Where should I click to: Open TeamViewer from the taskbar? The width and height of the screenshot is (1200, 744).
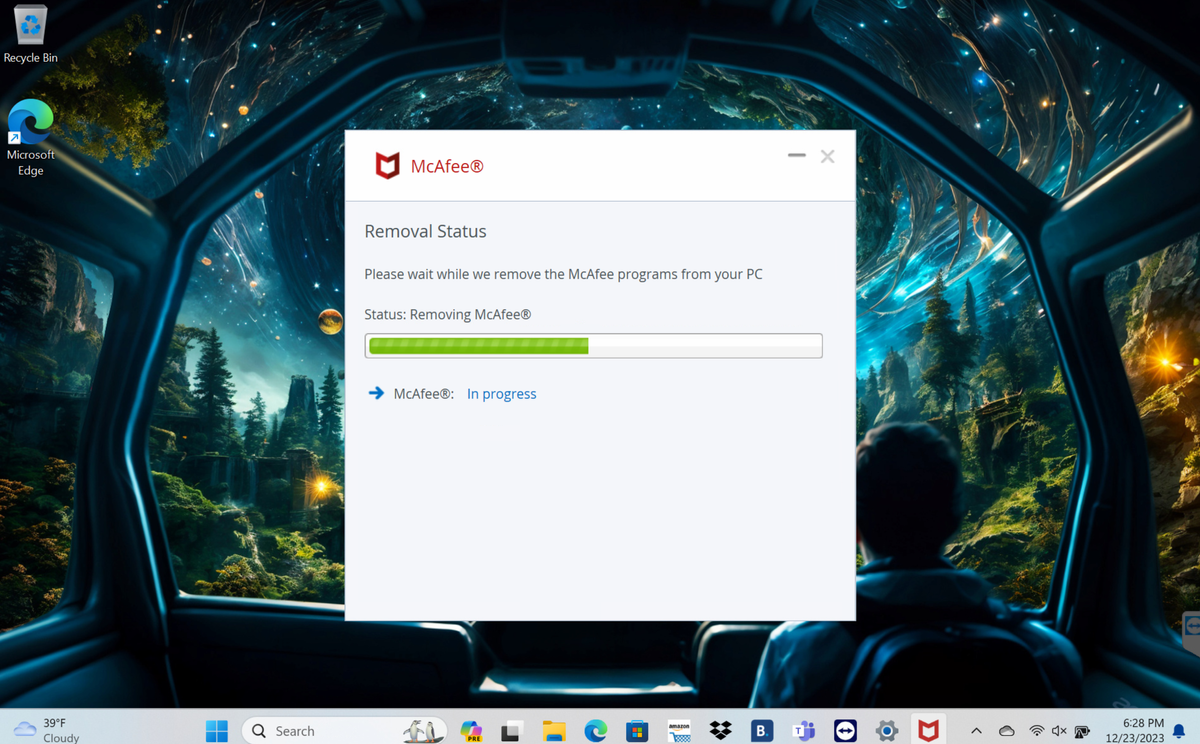[845, 730]
